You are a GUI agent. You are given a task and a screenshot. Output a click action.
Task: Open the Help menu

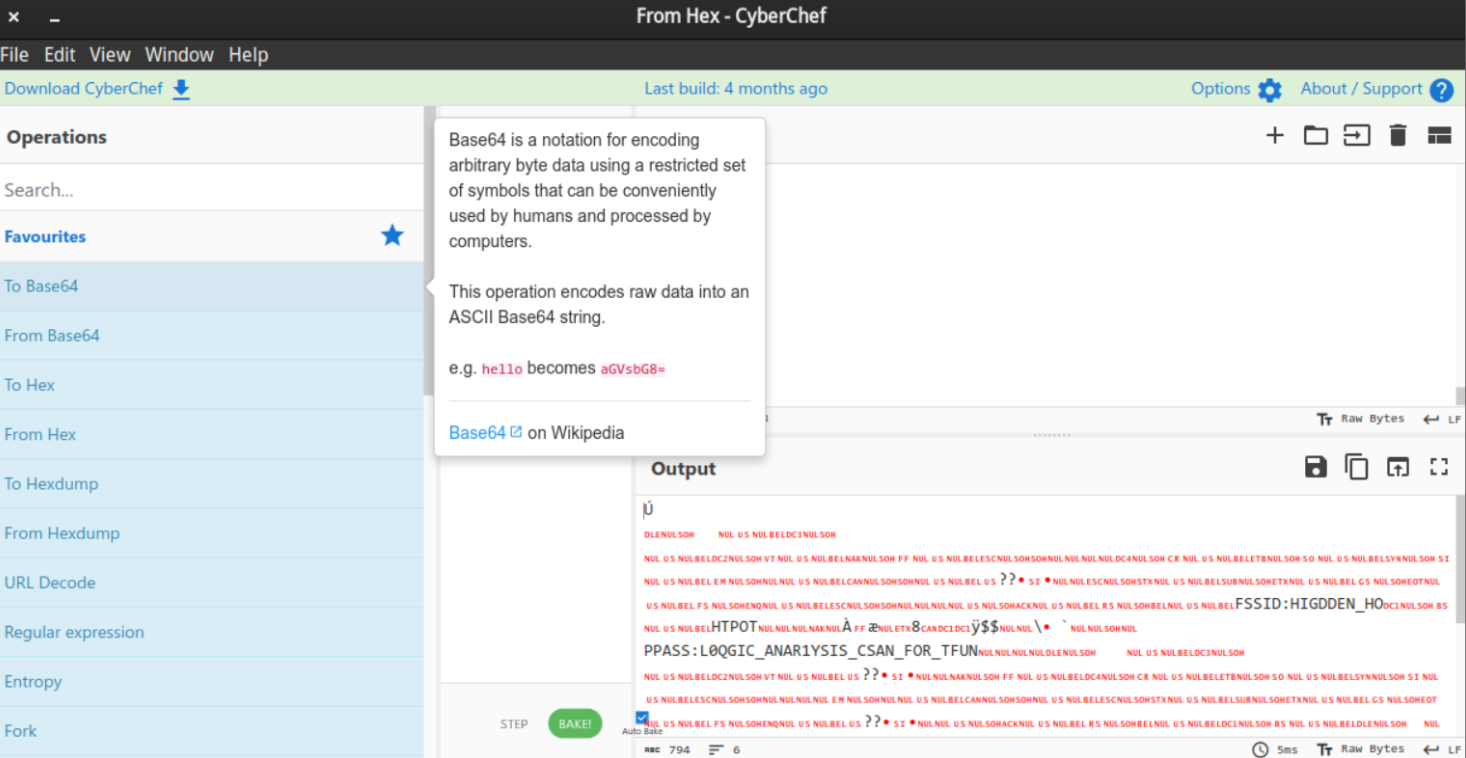click(x=248, y=55)
